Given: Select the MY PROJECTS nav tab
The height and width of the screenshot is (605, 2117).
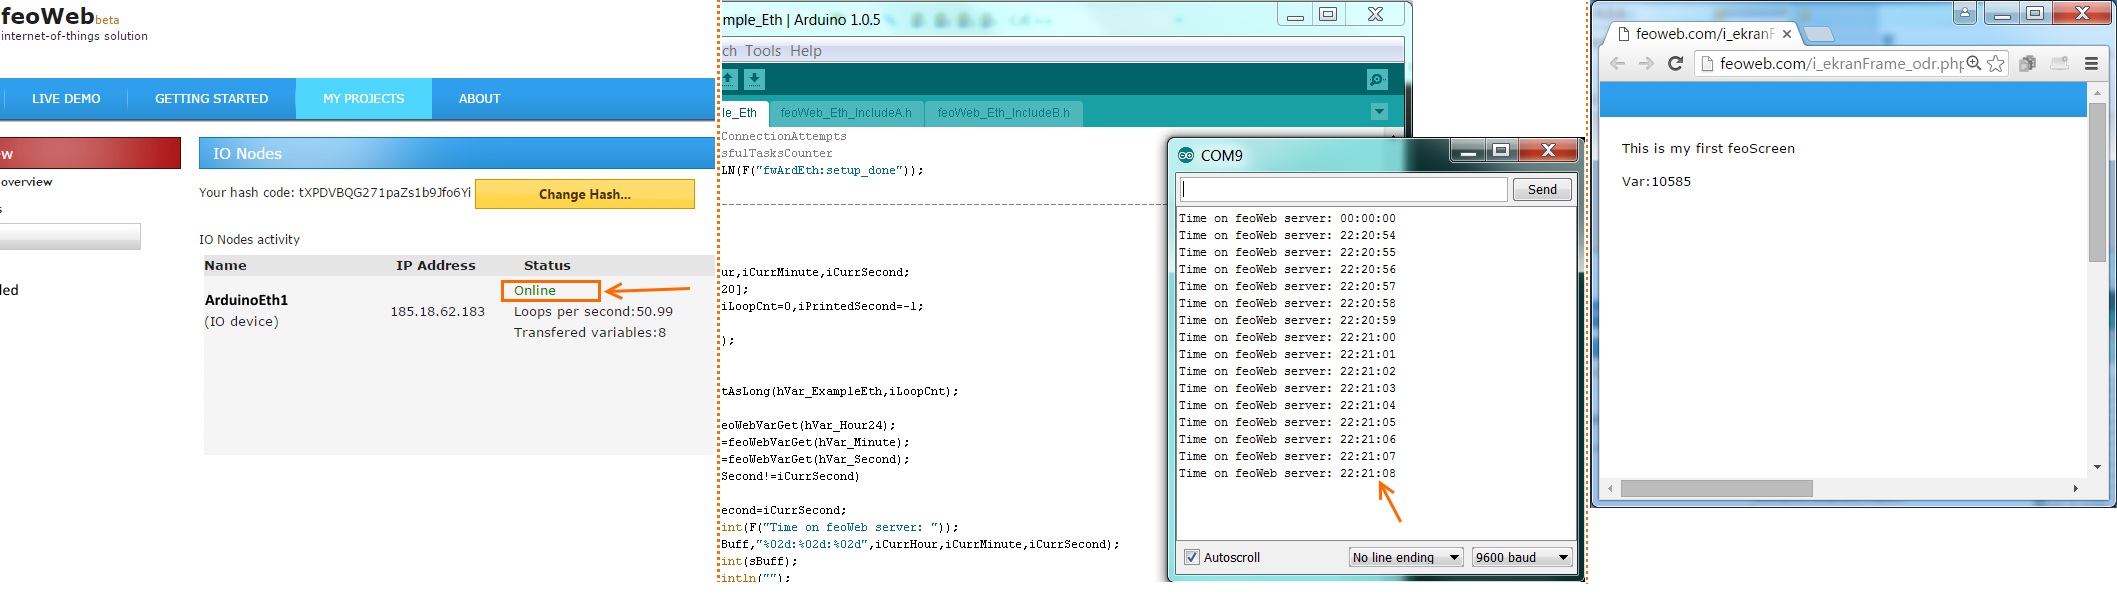Looking at the screenshot, I should (363, 99).
